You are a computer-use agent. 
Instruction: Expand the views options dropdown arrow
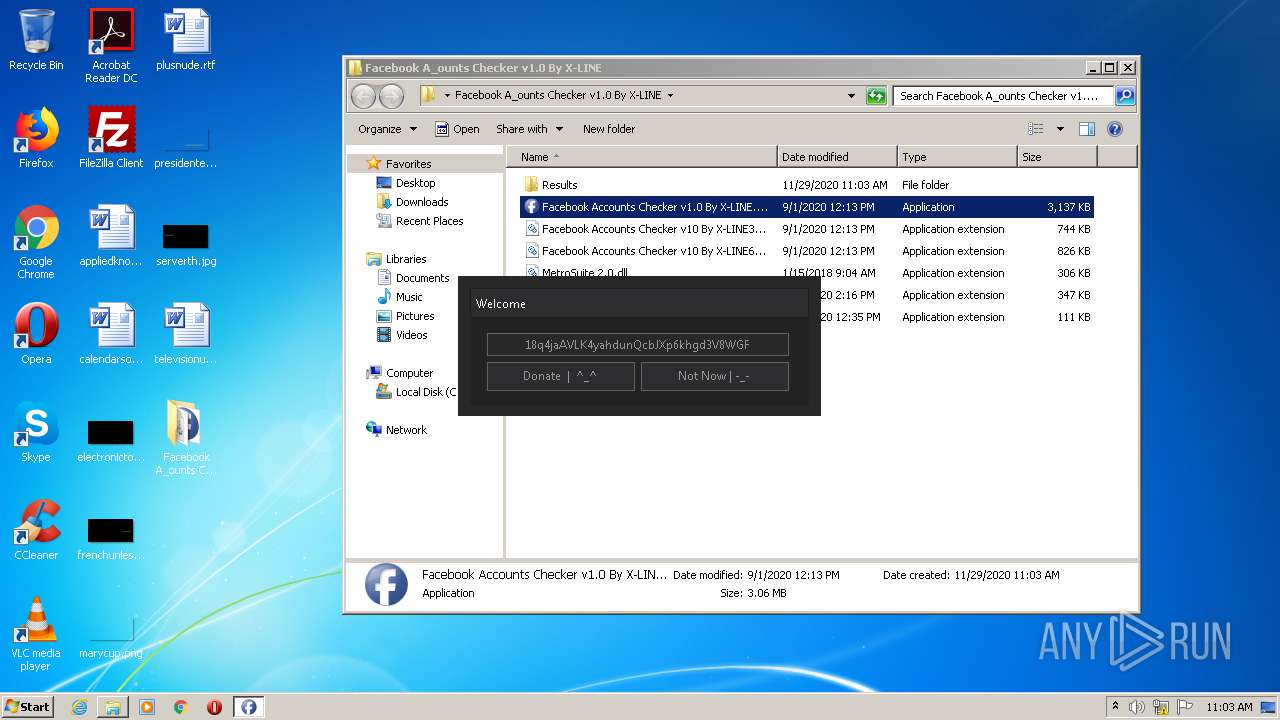(x=1058, y=129)
